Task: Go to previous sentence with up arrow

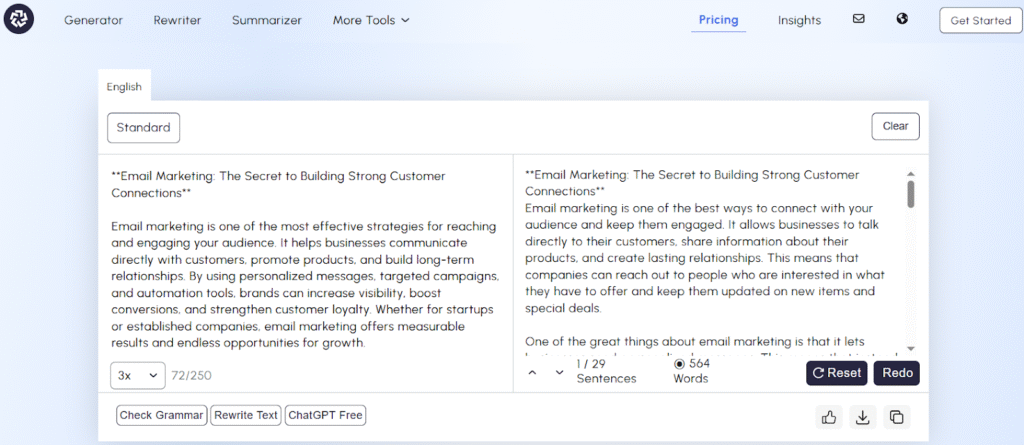Action: click(532, 372)
